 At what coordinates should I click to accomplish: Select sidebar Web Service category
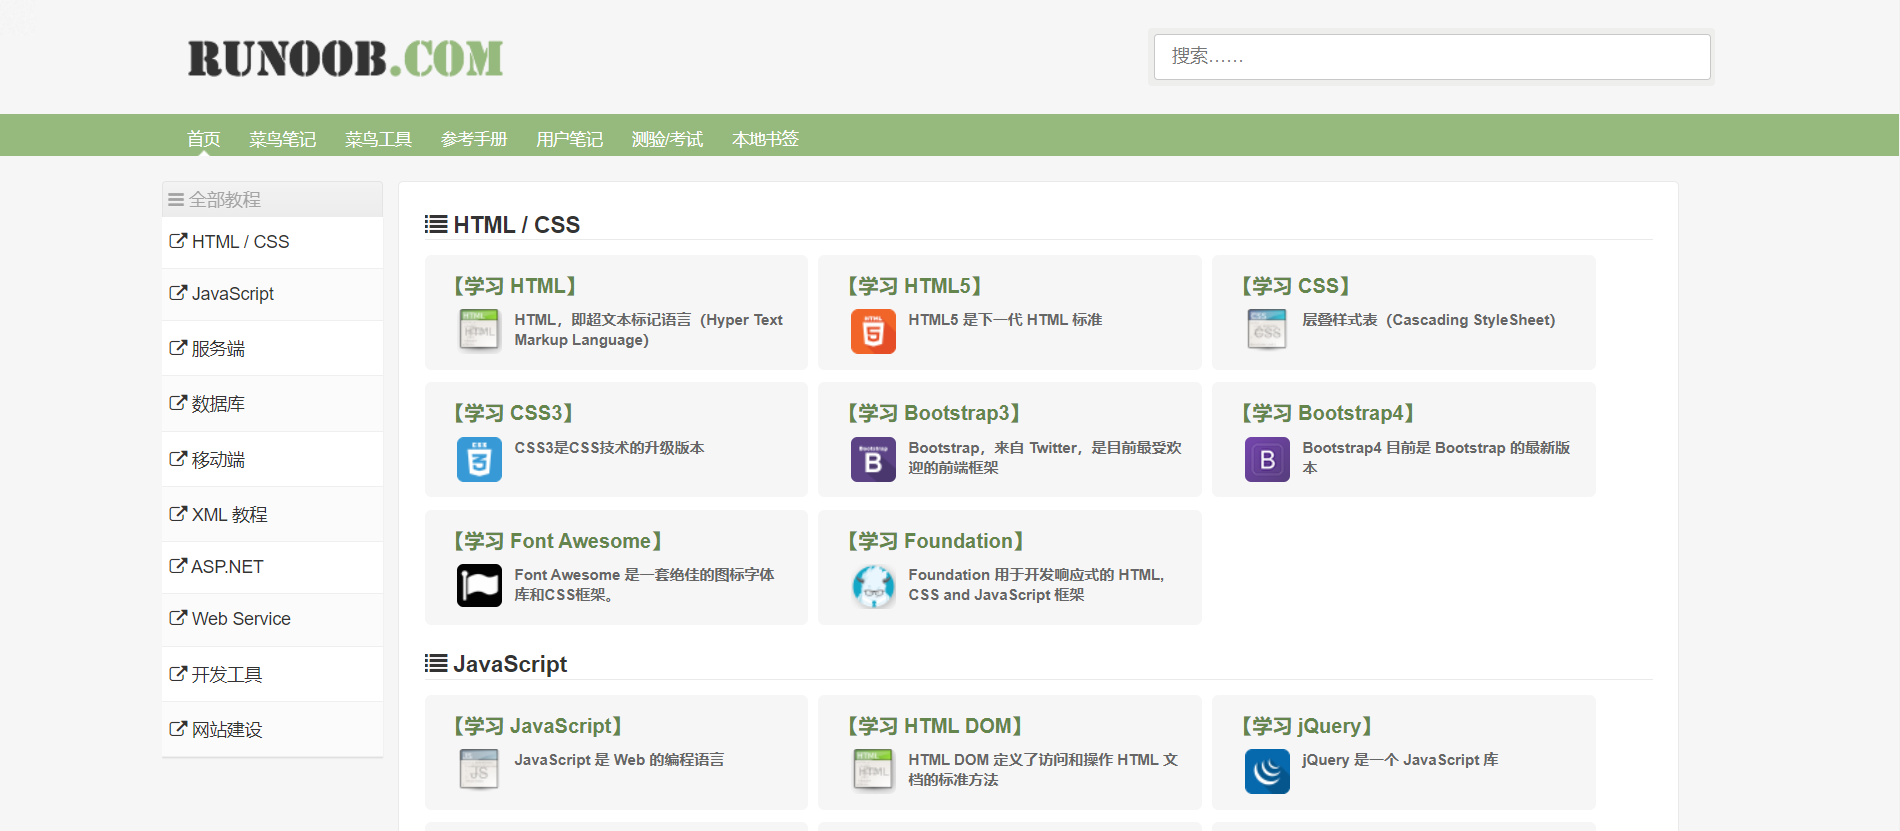(272, 619)
